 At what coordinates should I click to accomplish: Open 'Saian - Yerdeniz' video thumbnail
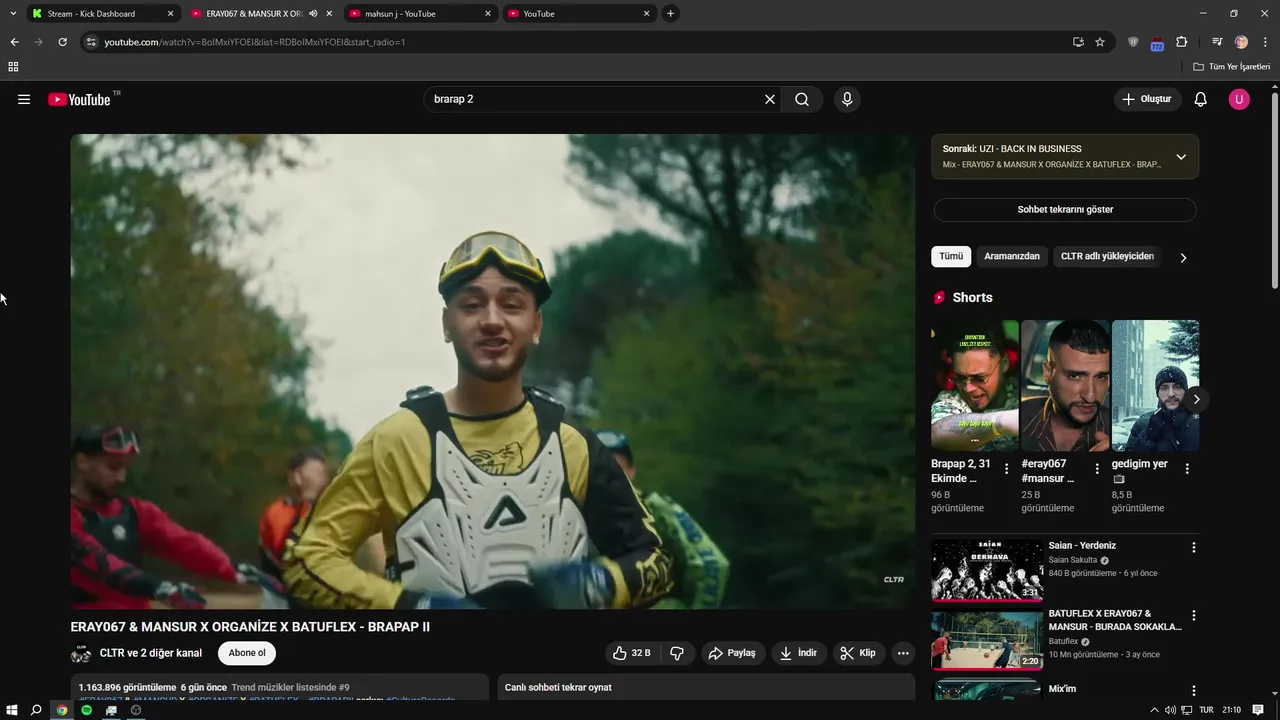[x=987, y=570]
